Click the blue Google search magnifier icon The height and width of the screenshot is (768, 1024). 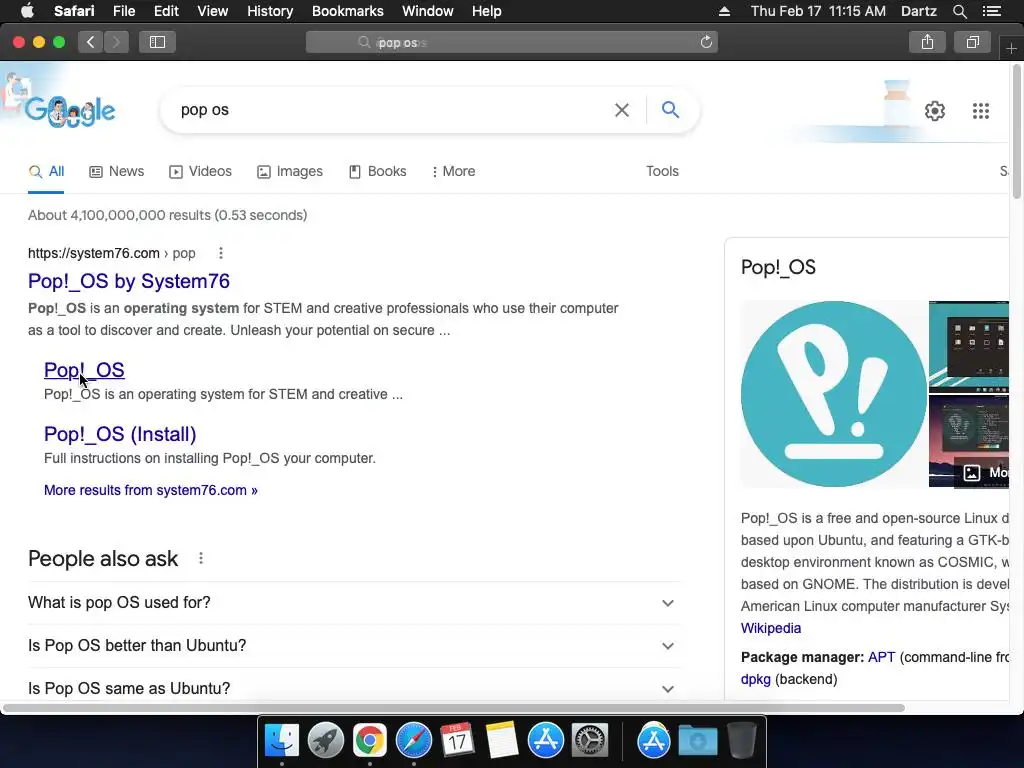(670, 110)
